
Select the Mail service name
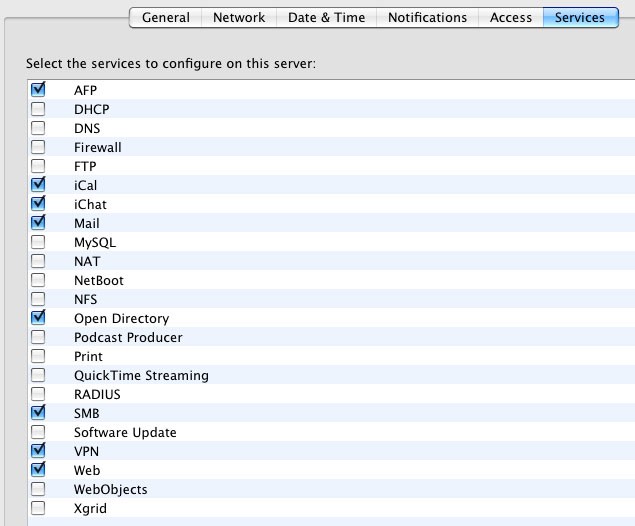(87, 224)
